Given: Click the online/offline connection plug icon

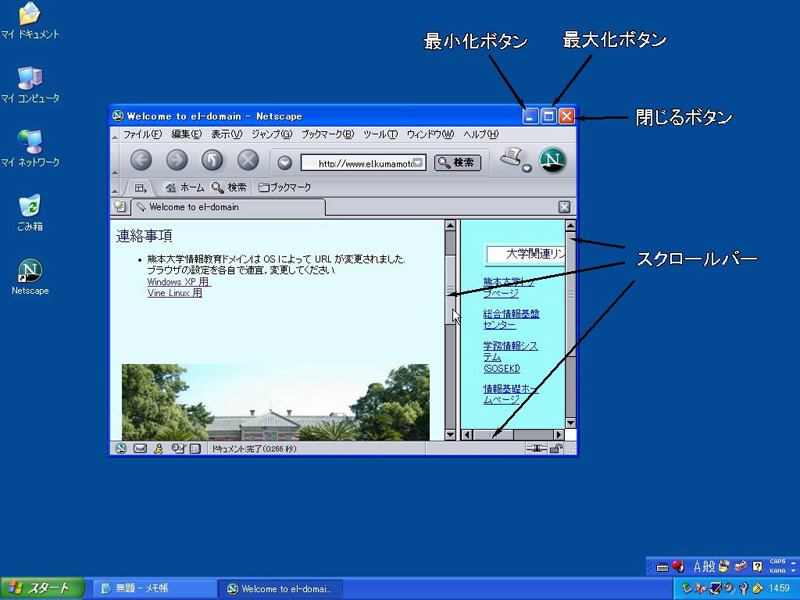Looking at the screenshot, I should click(x=536, y=448).
